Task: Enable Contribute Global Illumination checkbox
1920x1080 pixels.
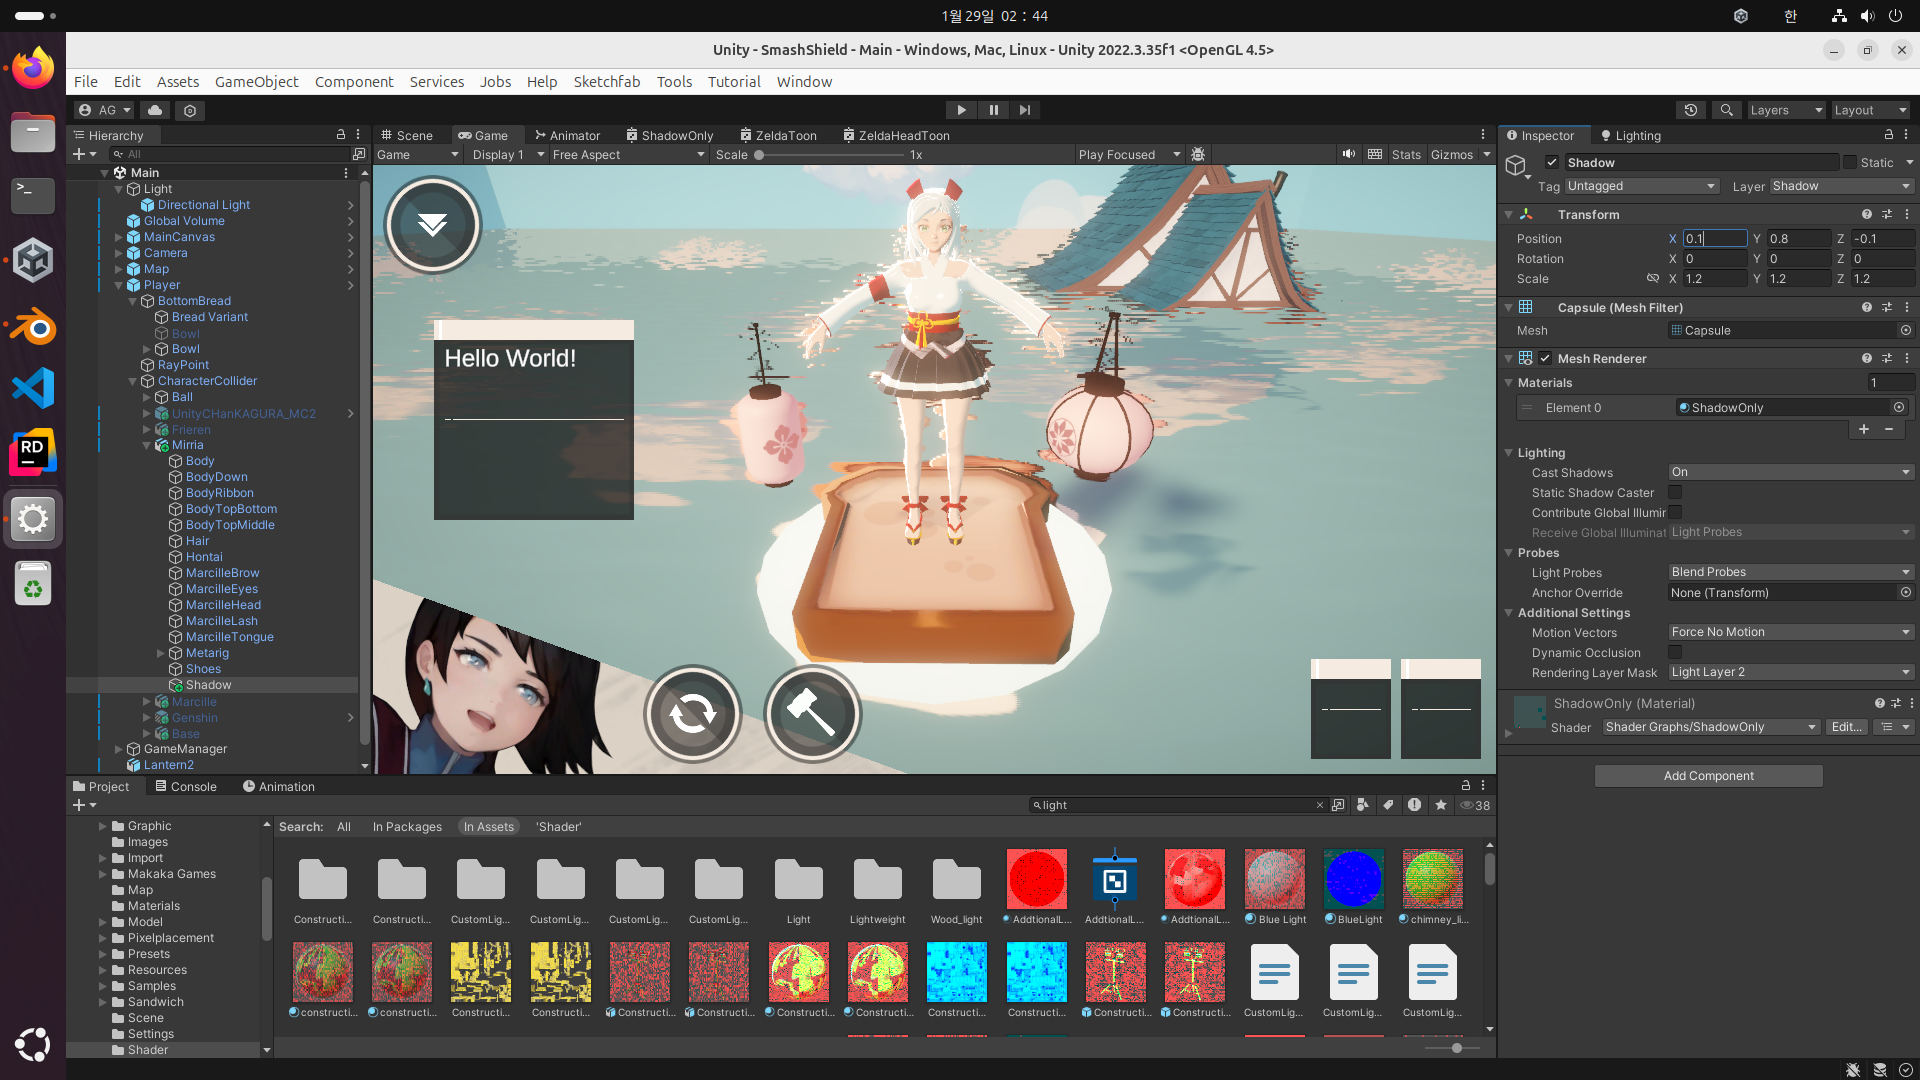Action: click(1675, 512)
